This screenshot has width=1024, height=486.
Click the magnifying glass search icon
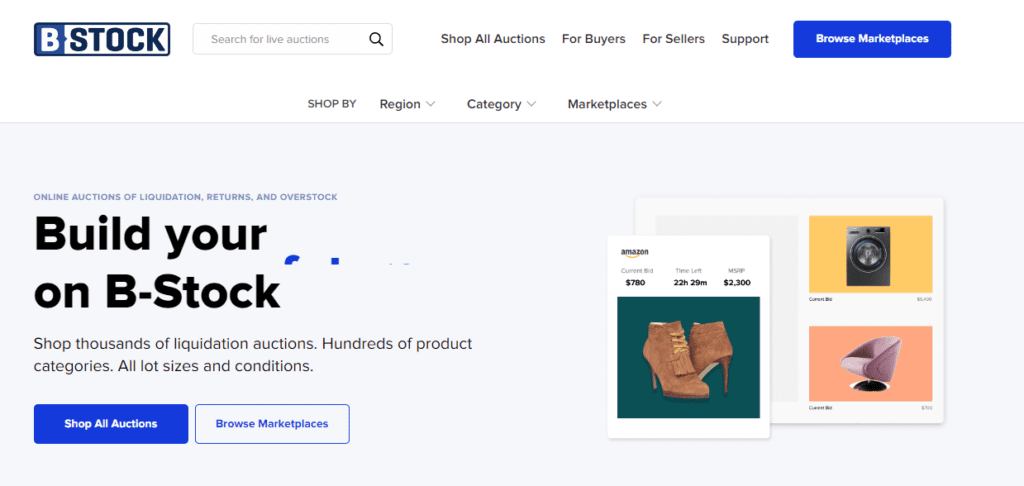(x=376, y=39)
